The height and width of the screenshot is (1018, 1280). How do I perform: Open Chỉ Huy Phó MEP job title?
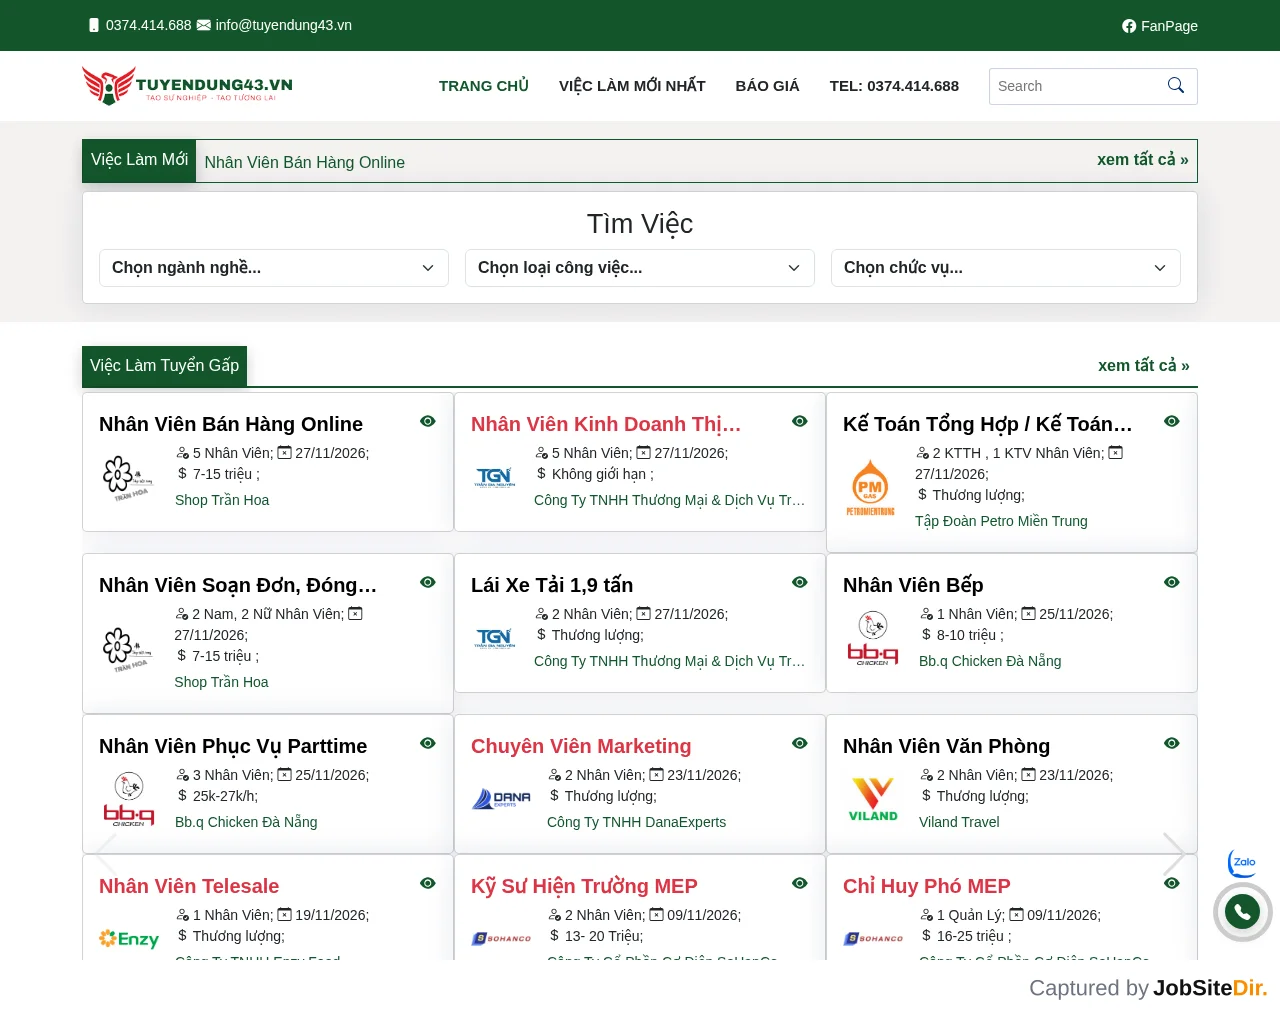tap(927, 886)
